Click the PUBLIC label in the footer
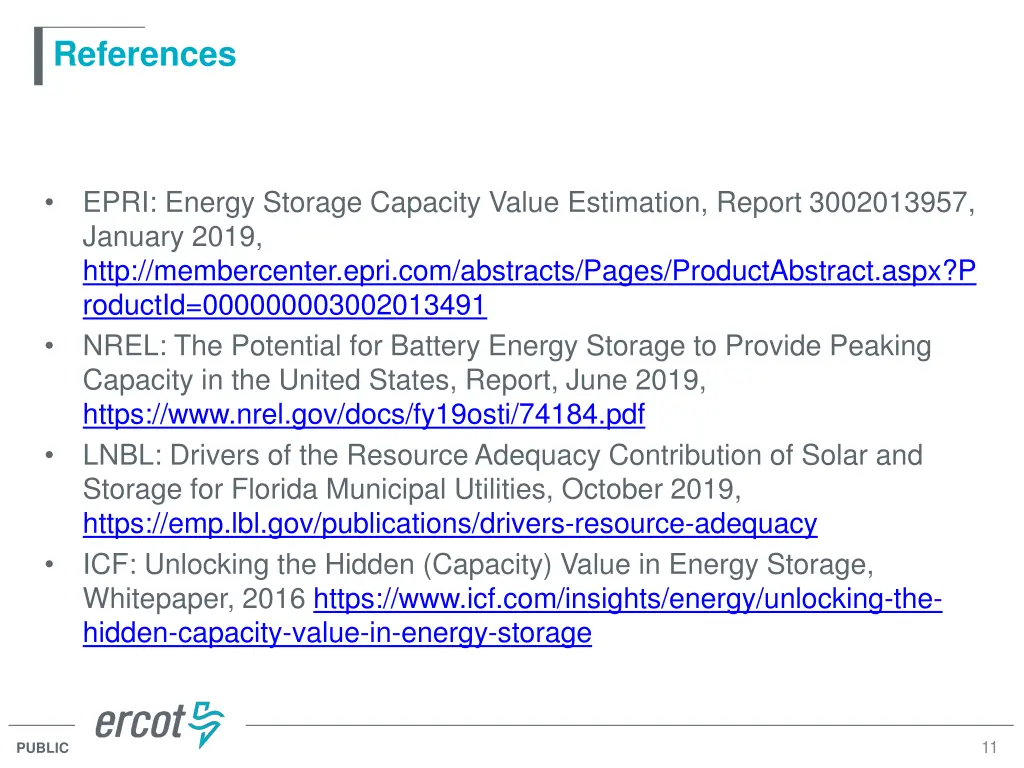Image resolution: width=1024 pixels, height=768 pixels. pos(43,748)
